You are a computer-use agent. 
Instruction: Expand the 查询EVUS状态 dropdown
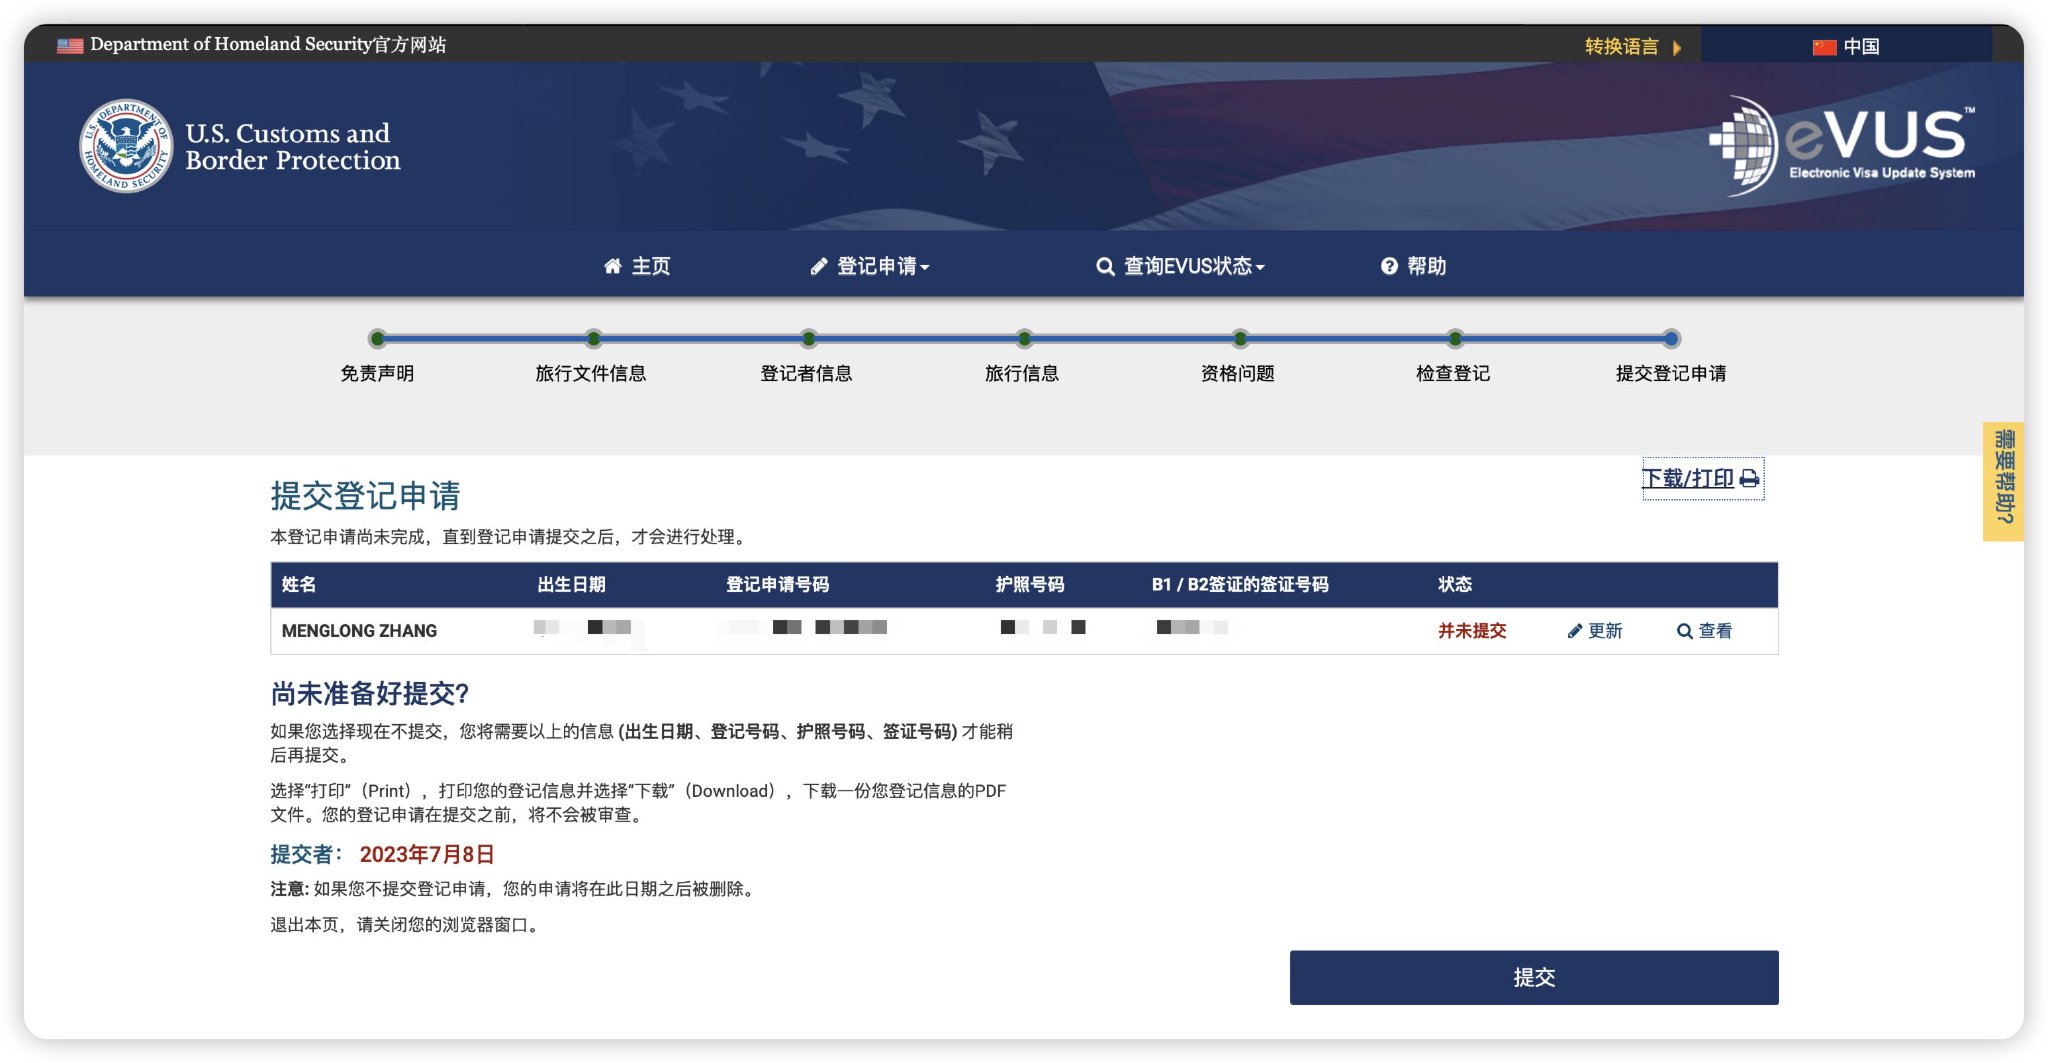pos(1190,266)
